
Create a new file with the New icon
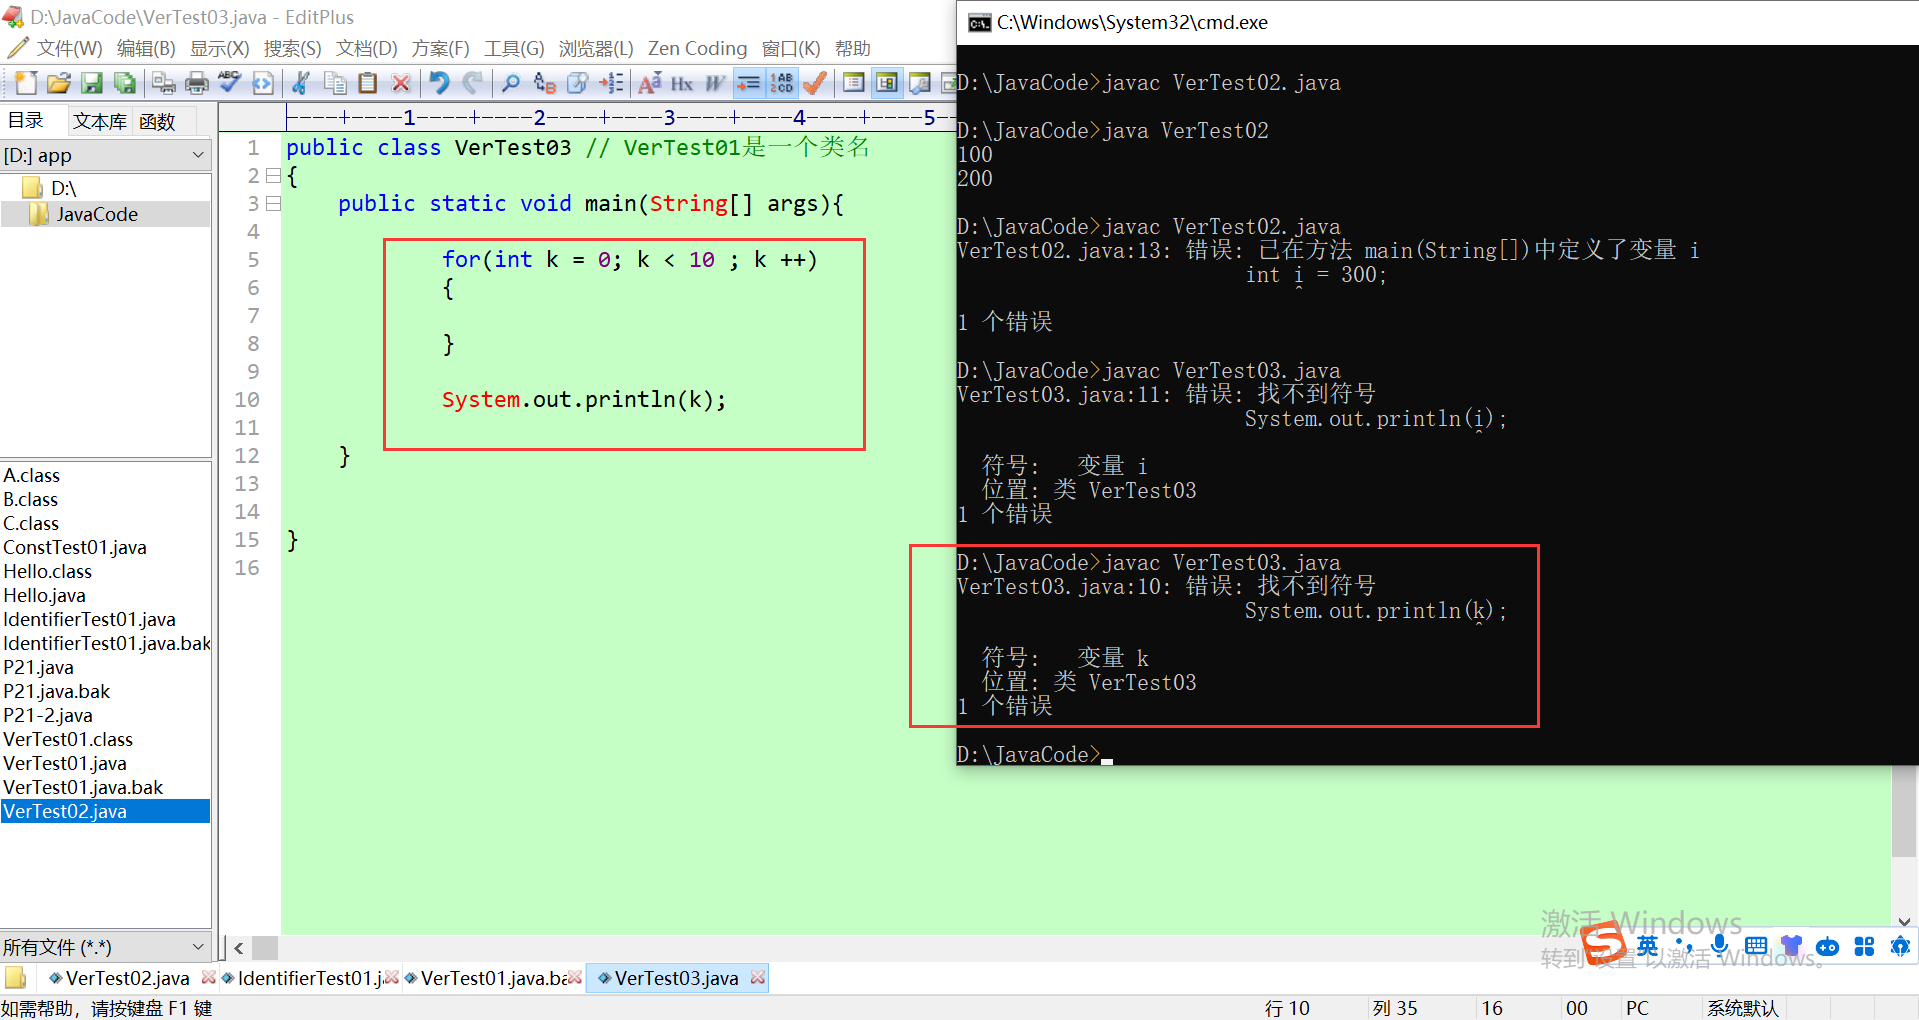26,83
